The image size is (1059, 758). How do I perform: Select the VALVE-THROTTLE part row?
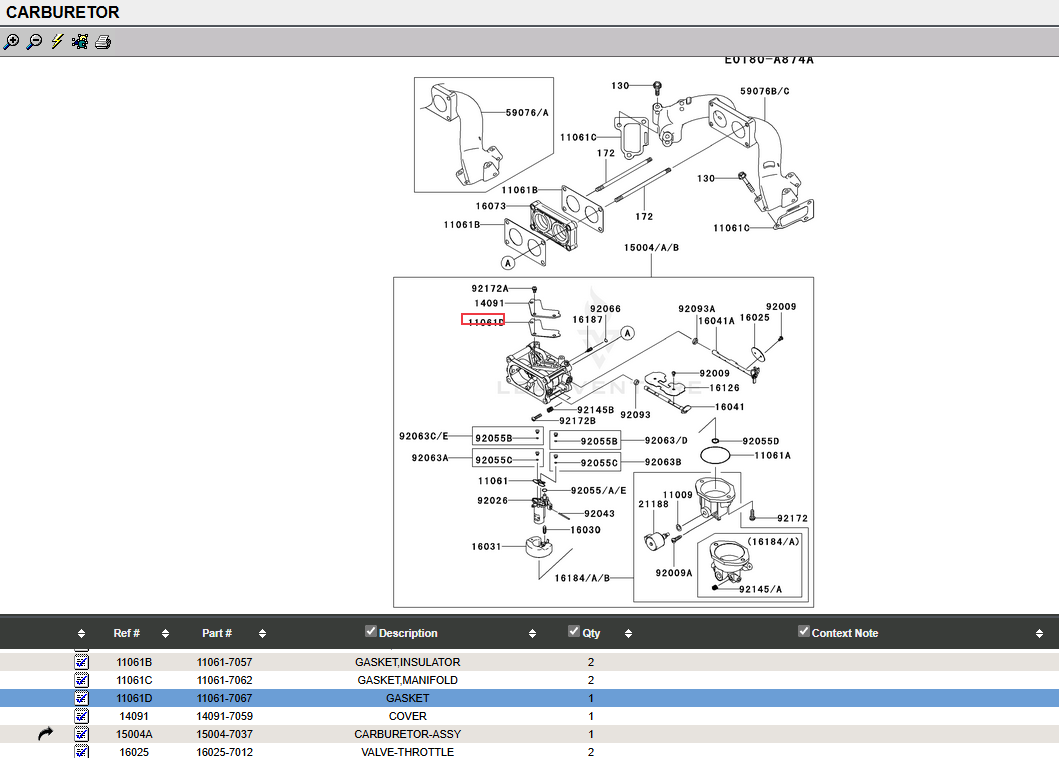tap(407, 752)
